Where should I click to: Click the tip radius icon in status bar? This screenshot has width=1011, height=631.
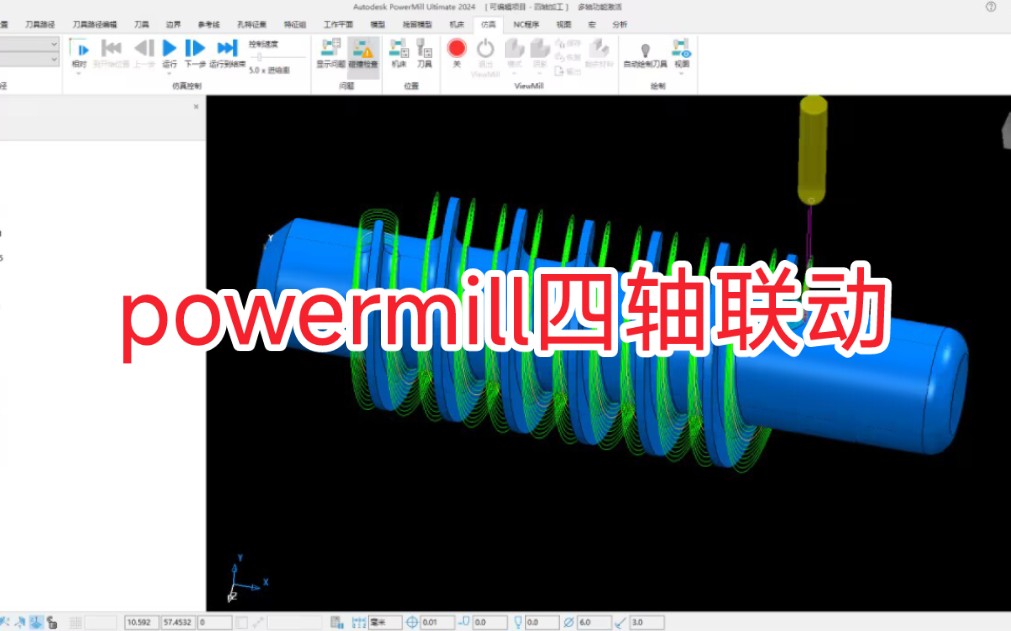coord(620,622)
